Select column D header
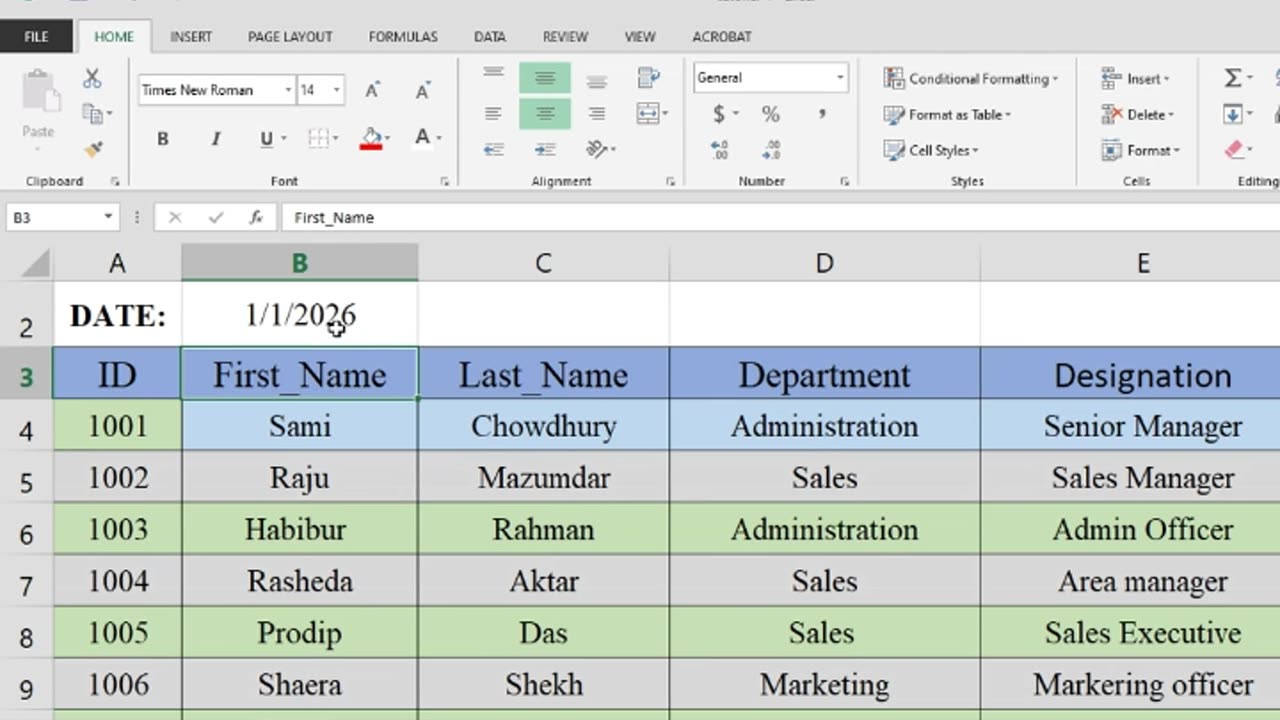 [x=824, y=263]
